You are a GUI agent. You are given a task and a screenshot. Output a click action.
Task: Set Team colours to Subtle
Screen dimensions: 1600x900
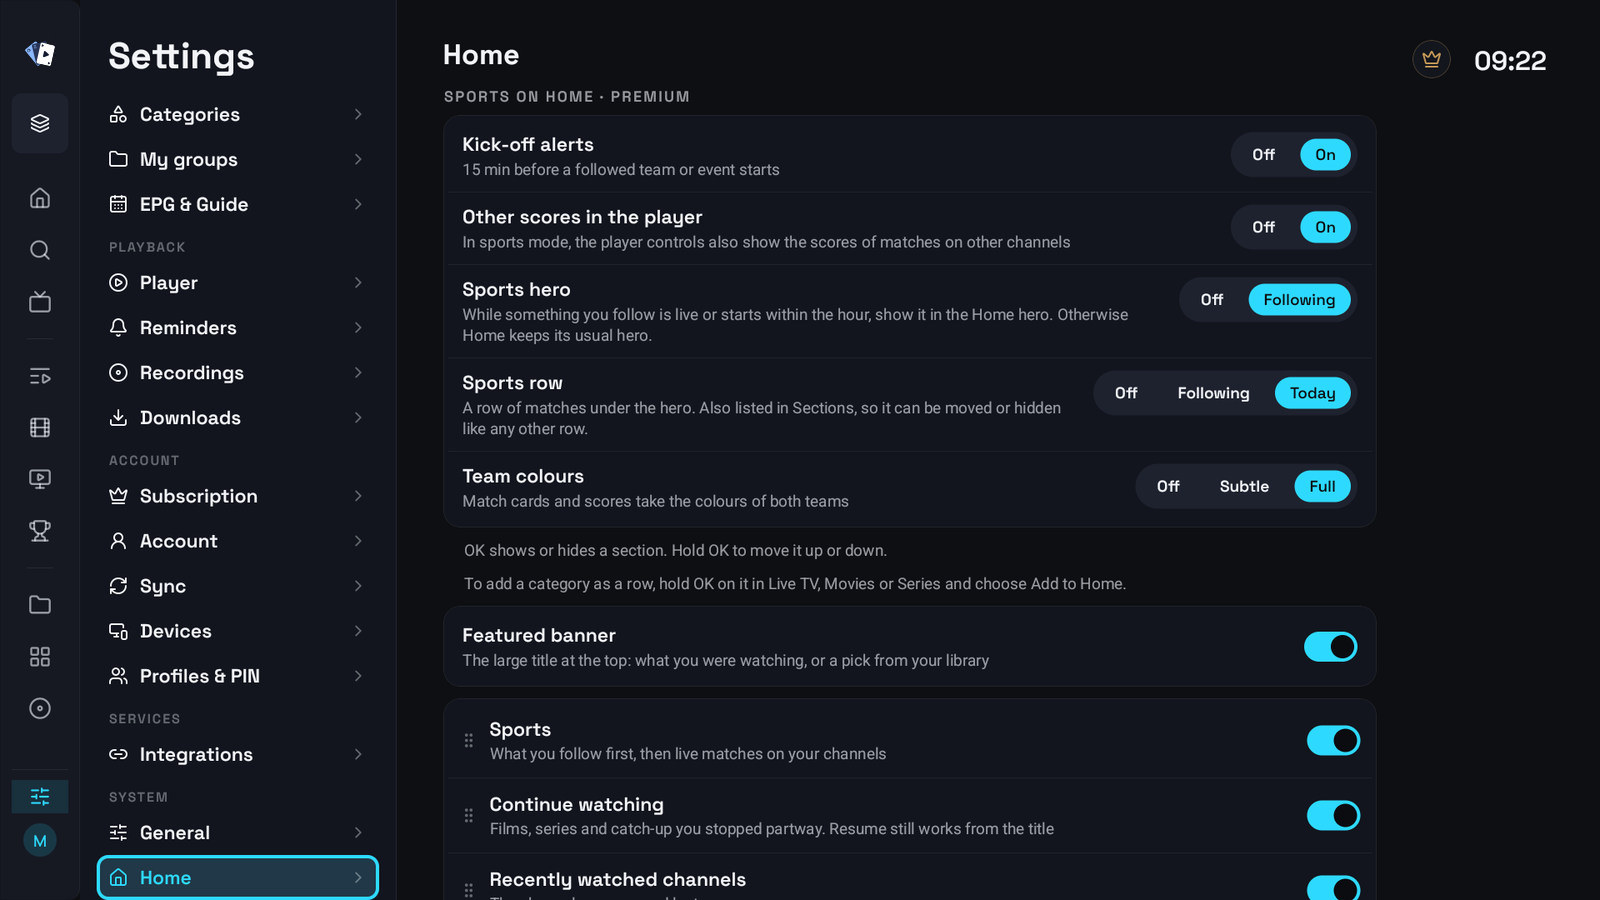[x=1244, y=487]
